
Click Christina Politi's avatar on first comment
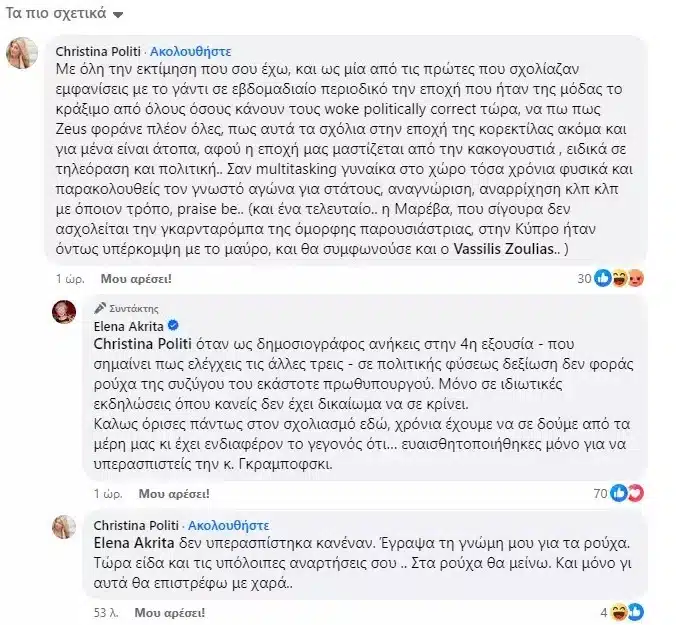click(22, 53)
